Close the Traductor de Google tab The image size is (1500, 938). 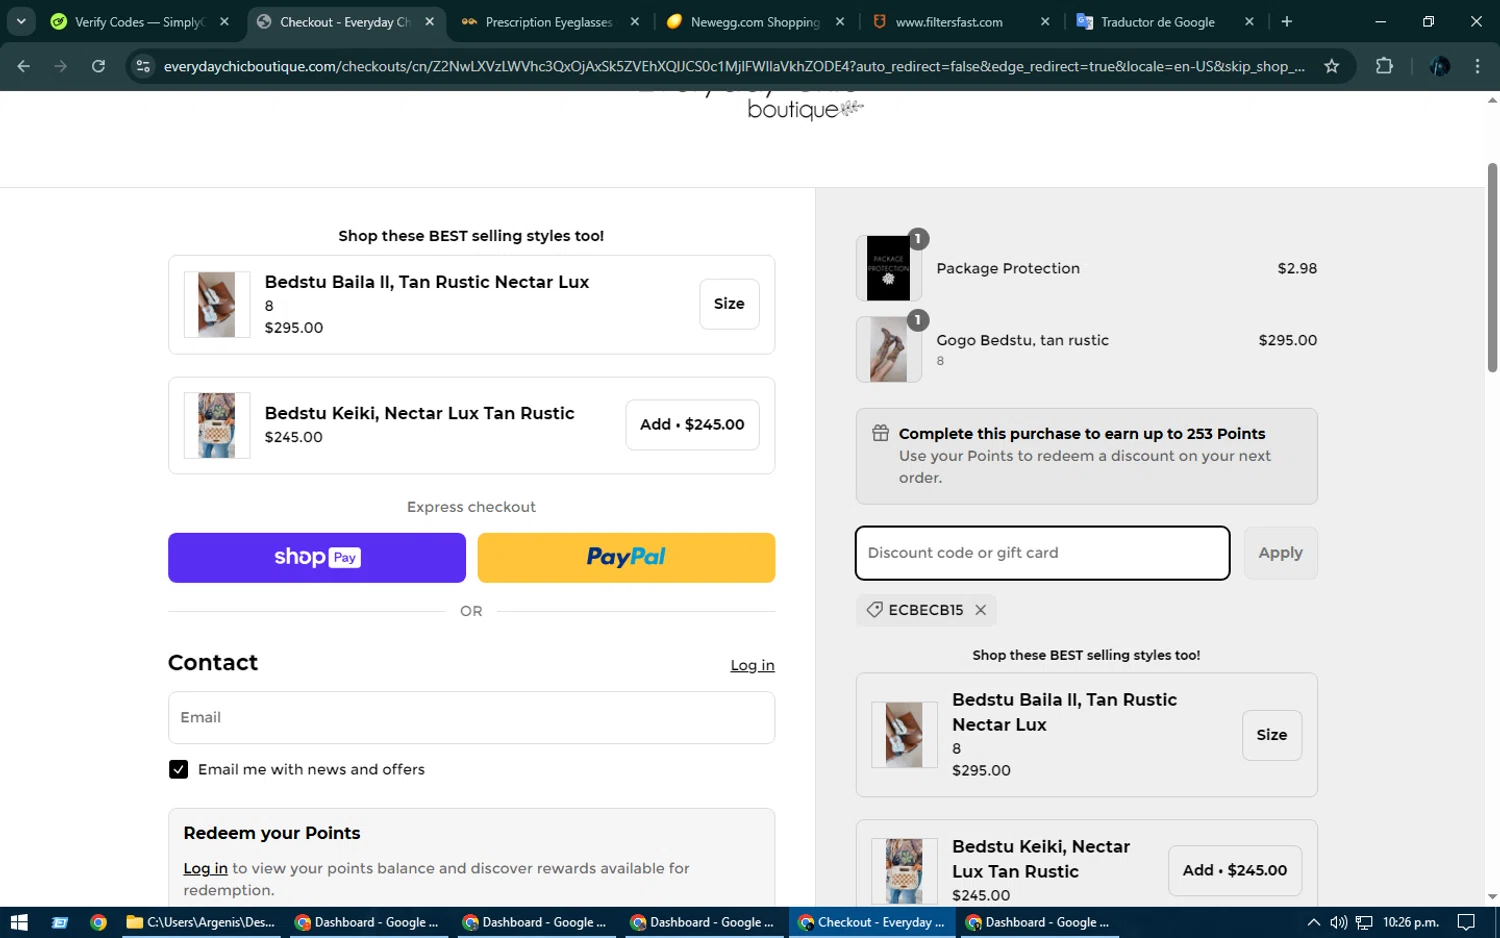(x=1249, y=21)
